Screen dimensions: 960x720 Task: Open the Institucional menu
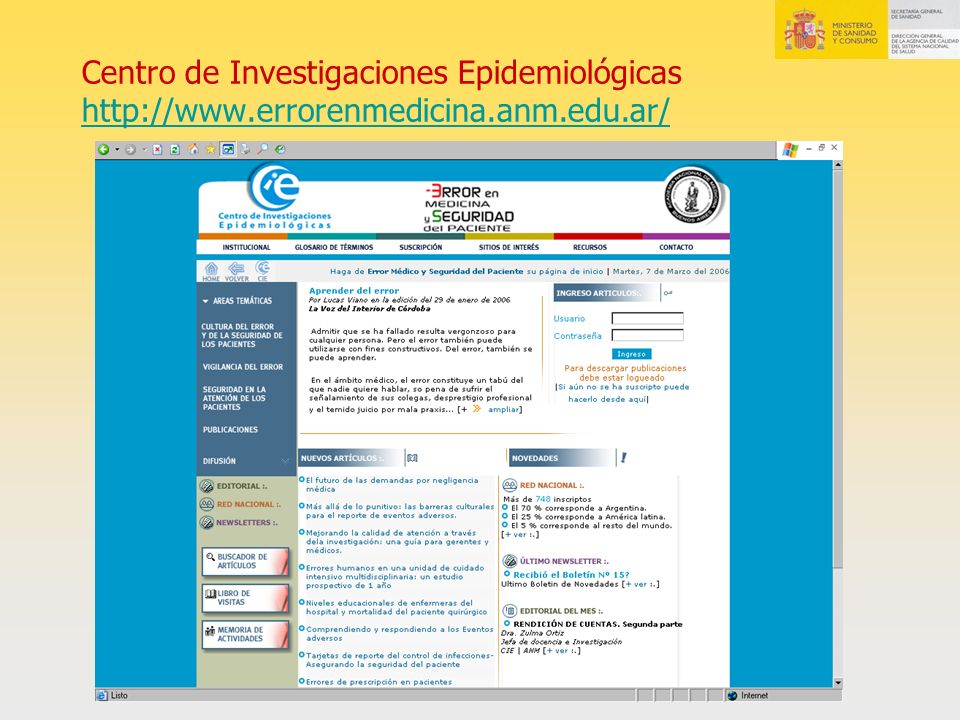click(x=246, y=247)
